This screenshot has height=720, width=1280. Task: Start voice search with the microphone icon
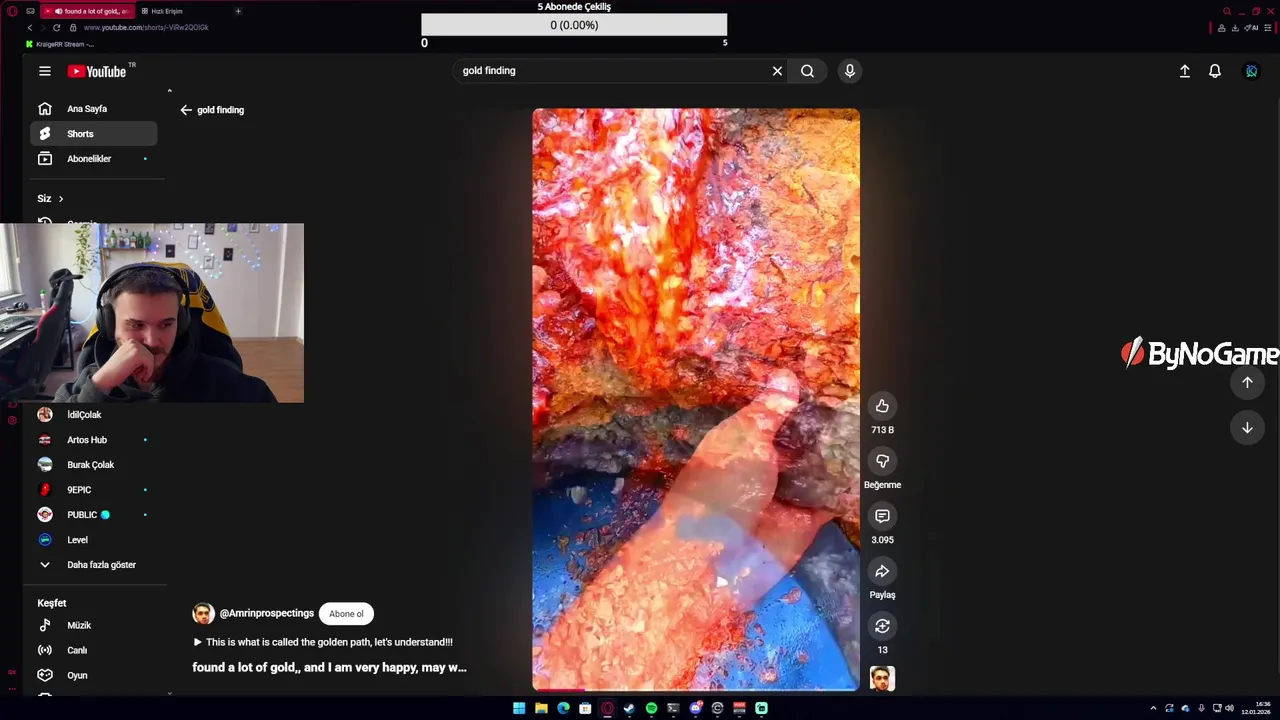pyautogui.click(x=849, y=71)
